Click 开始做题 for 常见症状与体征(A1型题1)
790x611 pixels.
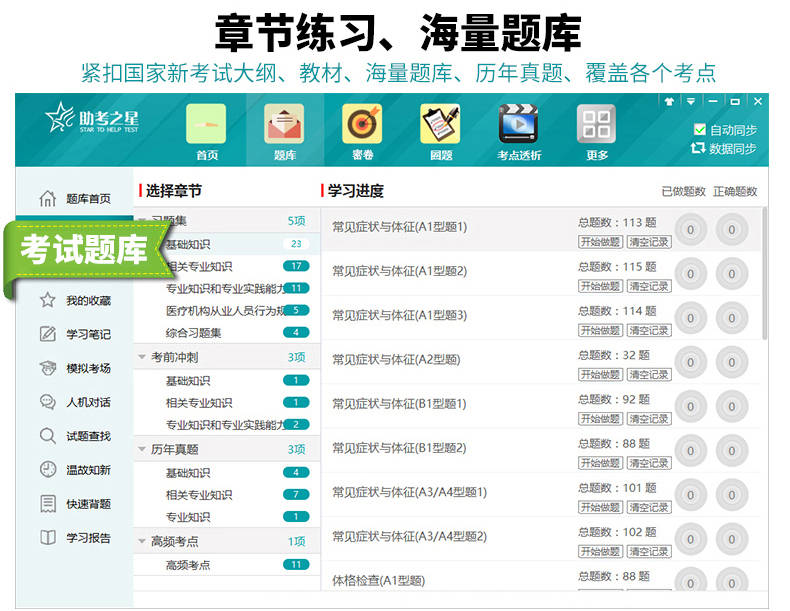[x=599, y=242]
